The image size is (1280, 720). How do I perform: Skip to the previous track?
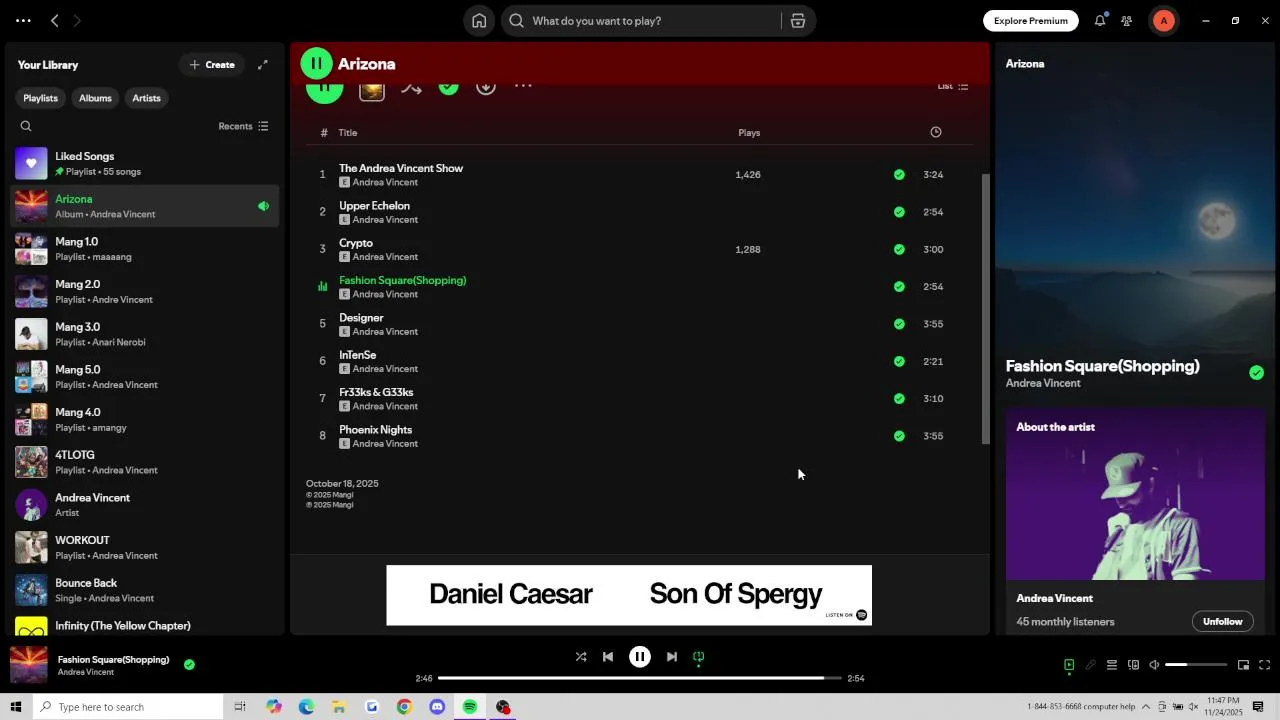click(x=608, y=657)
